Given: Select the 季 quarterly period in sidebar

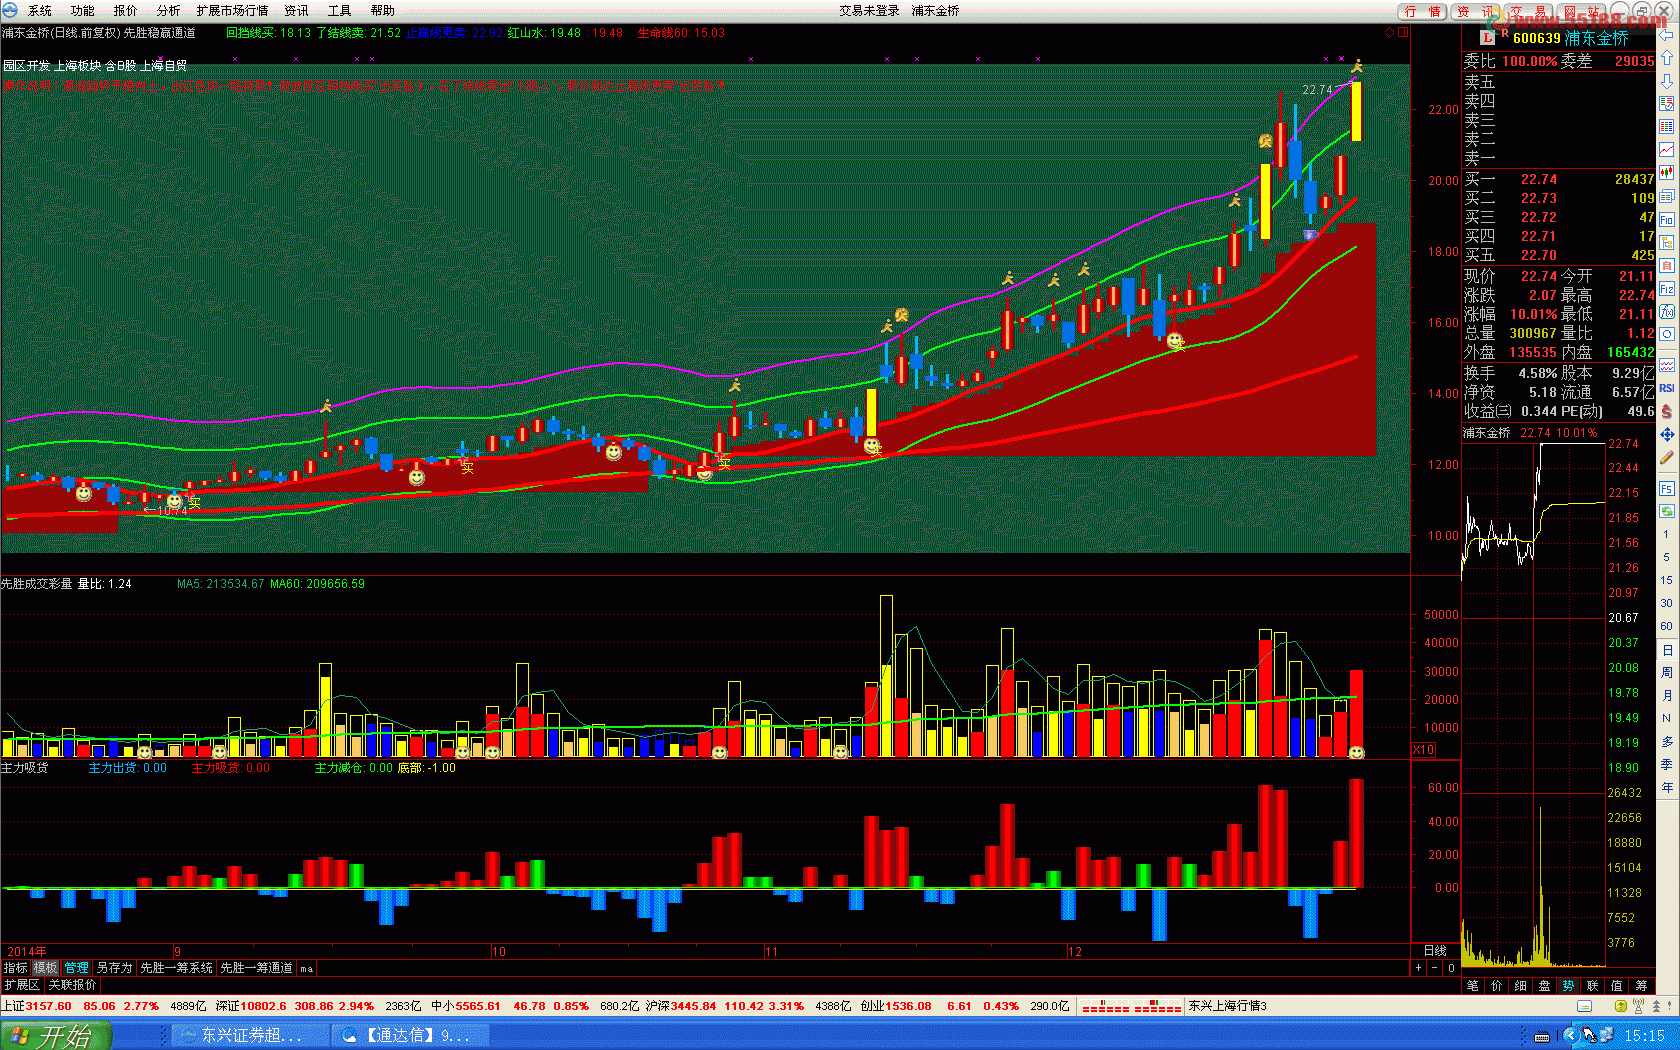Looking at the screenshot, I should point(1667,765).
